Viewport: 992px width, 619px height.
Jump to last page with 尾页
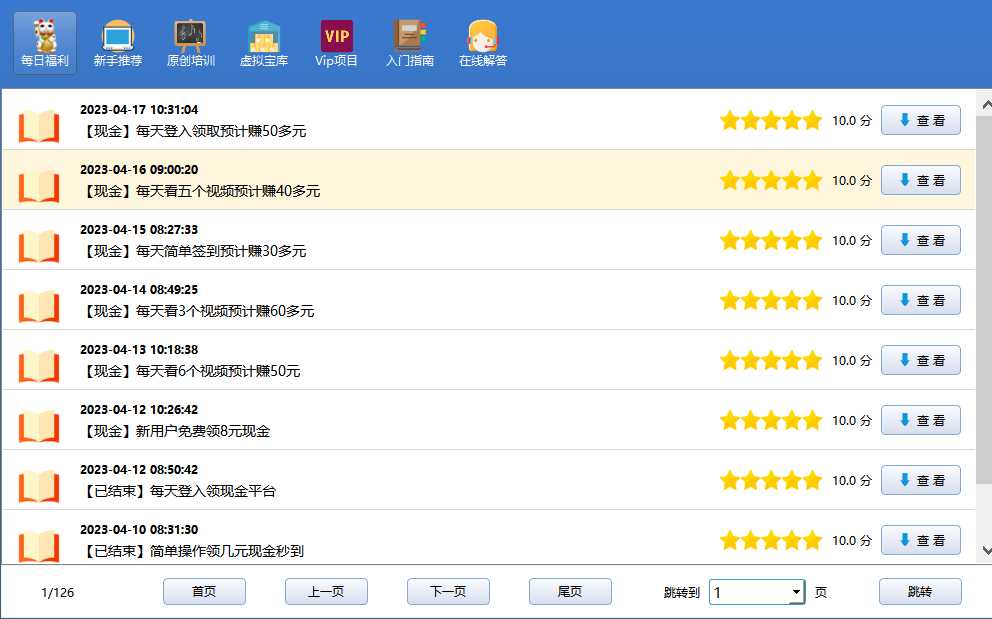tap(570, 592)
